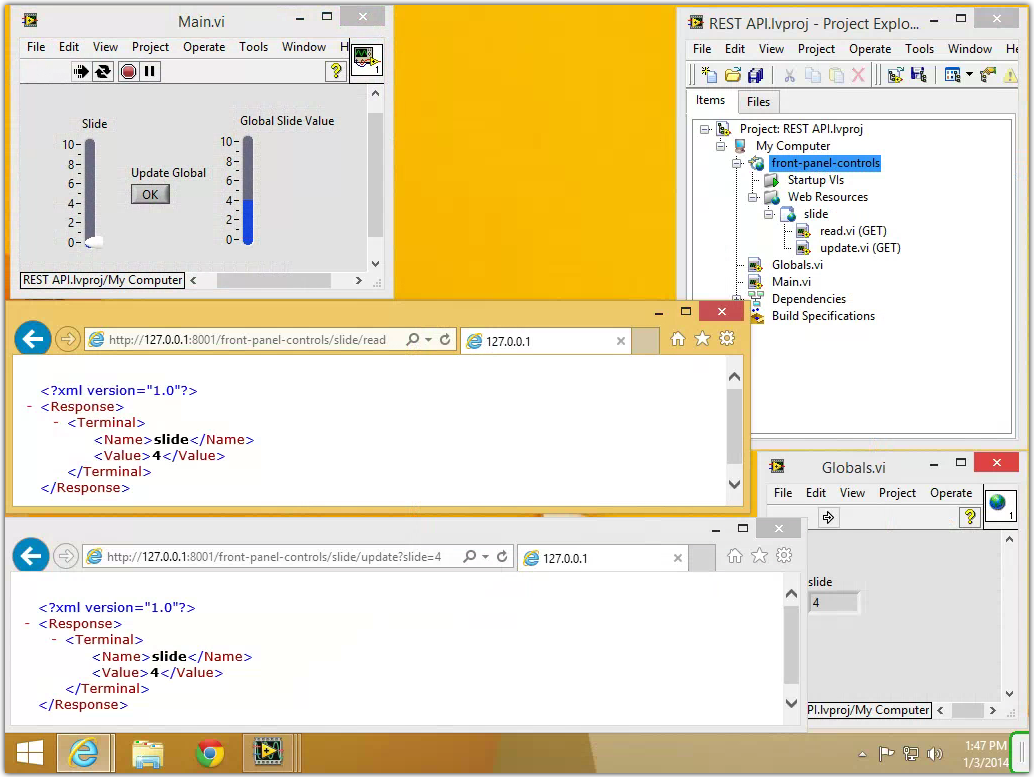Click the Slide control's slider track

(x=90, y=190)
